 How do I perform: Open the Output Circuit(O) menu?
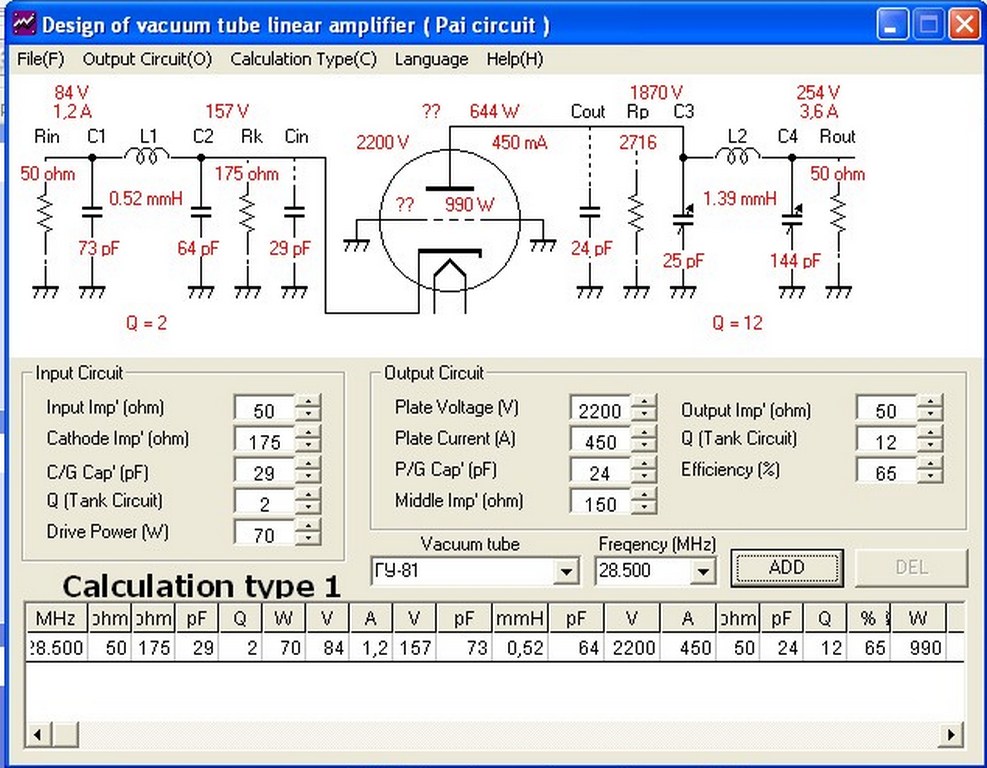(147, 59)
